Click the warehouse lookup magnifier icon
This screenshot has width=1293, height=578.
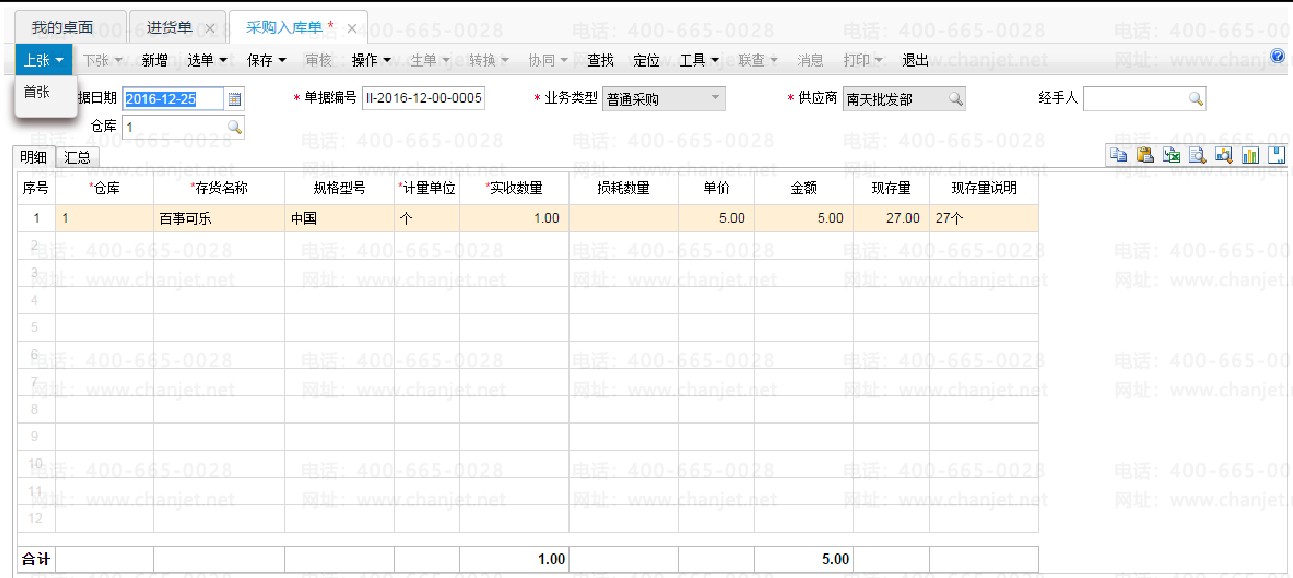[234, 127]
